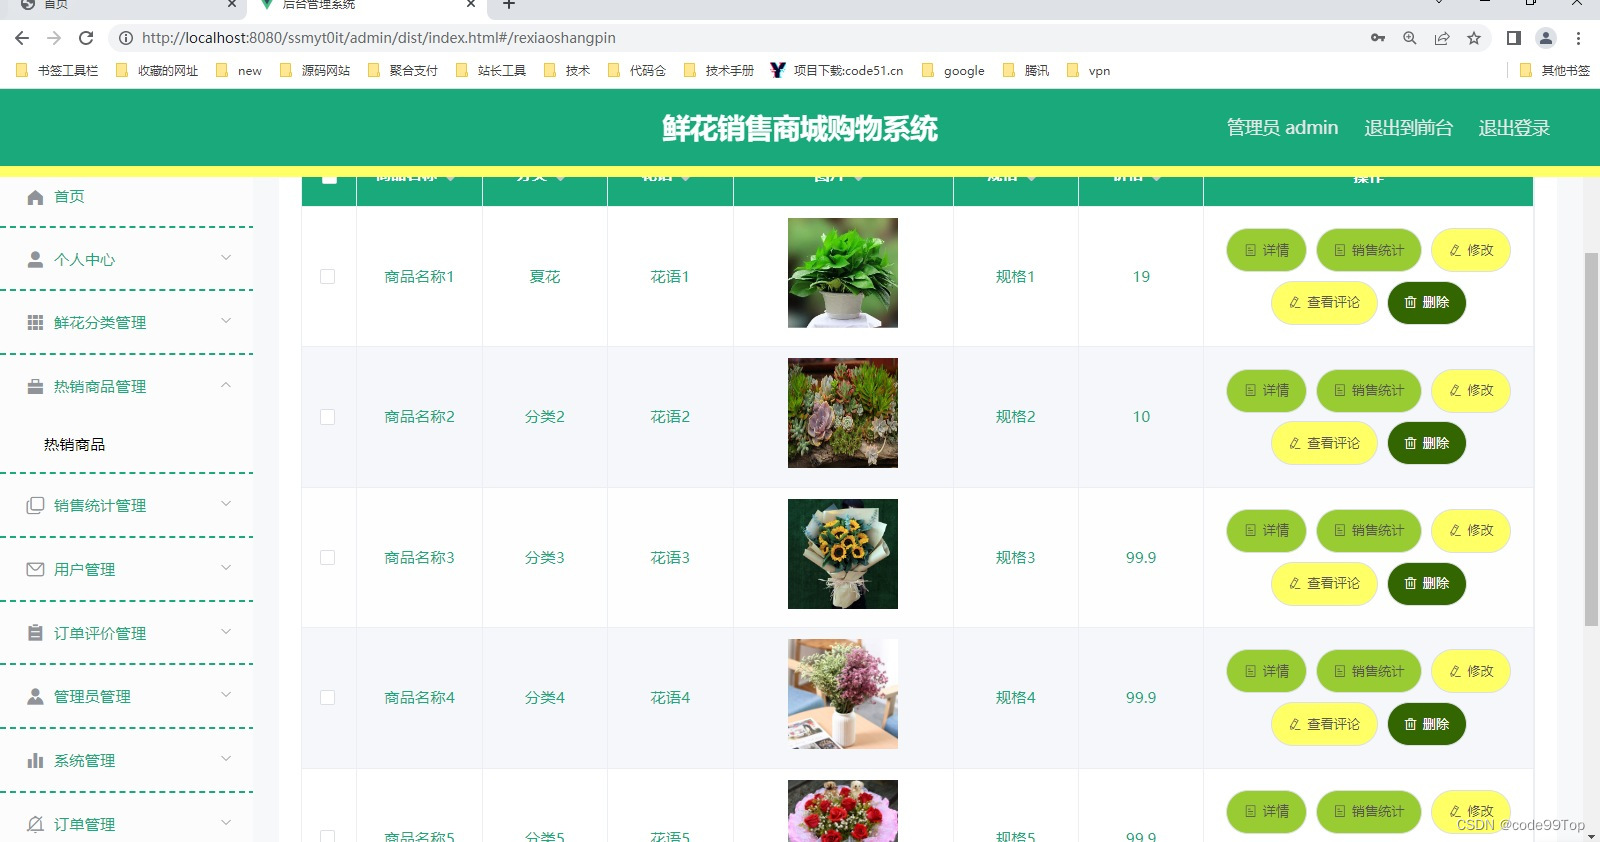Viewport: 1600px width, 842px height.
Task: Open the succulents product image
Action: pos(843,413)
